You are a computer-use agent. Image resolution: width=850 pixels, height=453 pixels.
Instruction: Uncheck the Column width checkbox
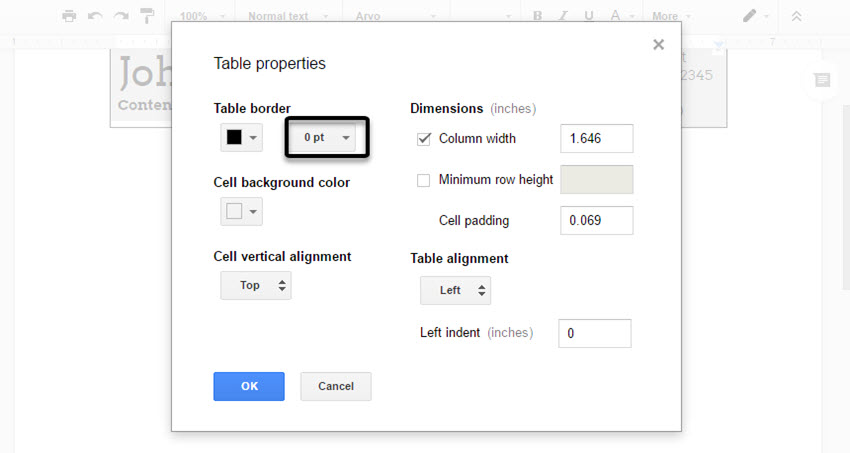pos(424,139)
